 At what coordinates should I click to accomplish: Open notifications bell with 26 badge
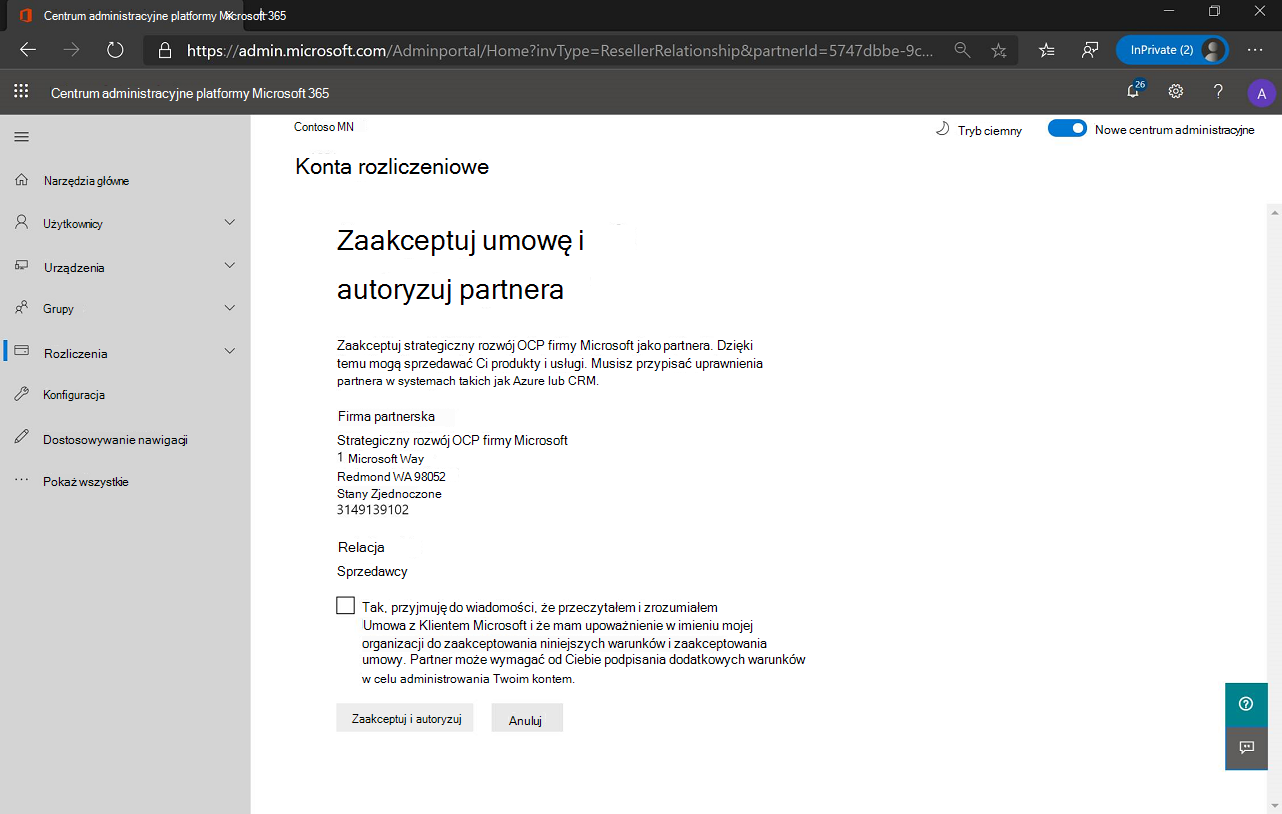tap(1134, 91)
